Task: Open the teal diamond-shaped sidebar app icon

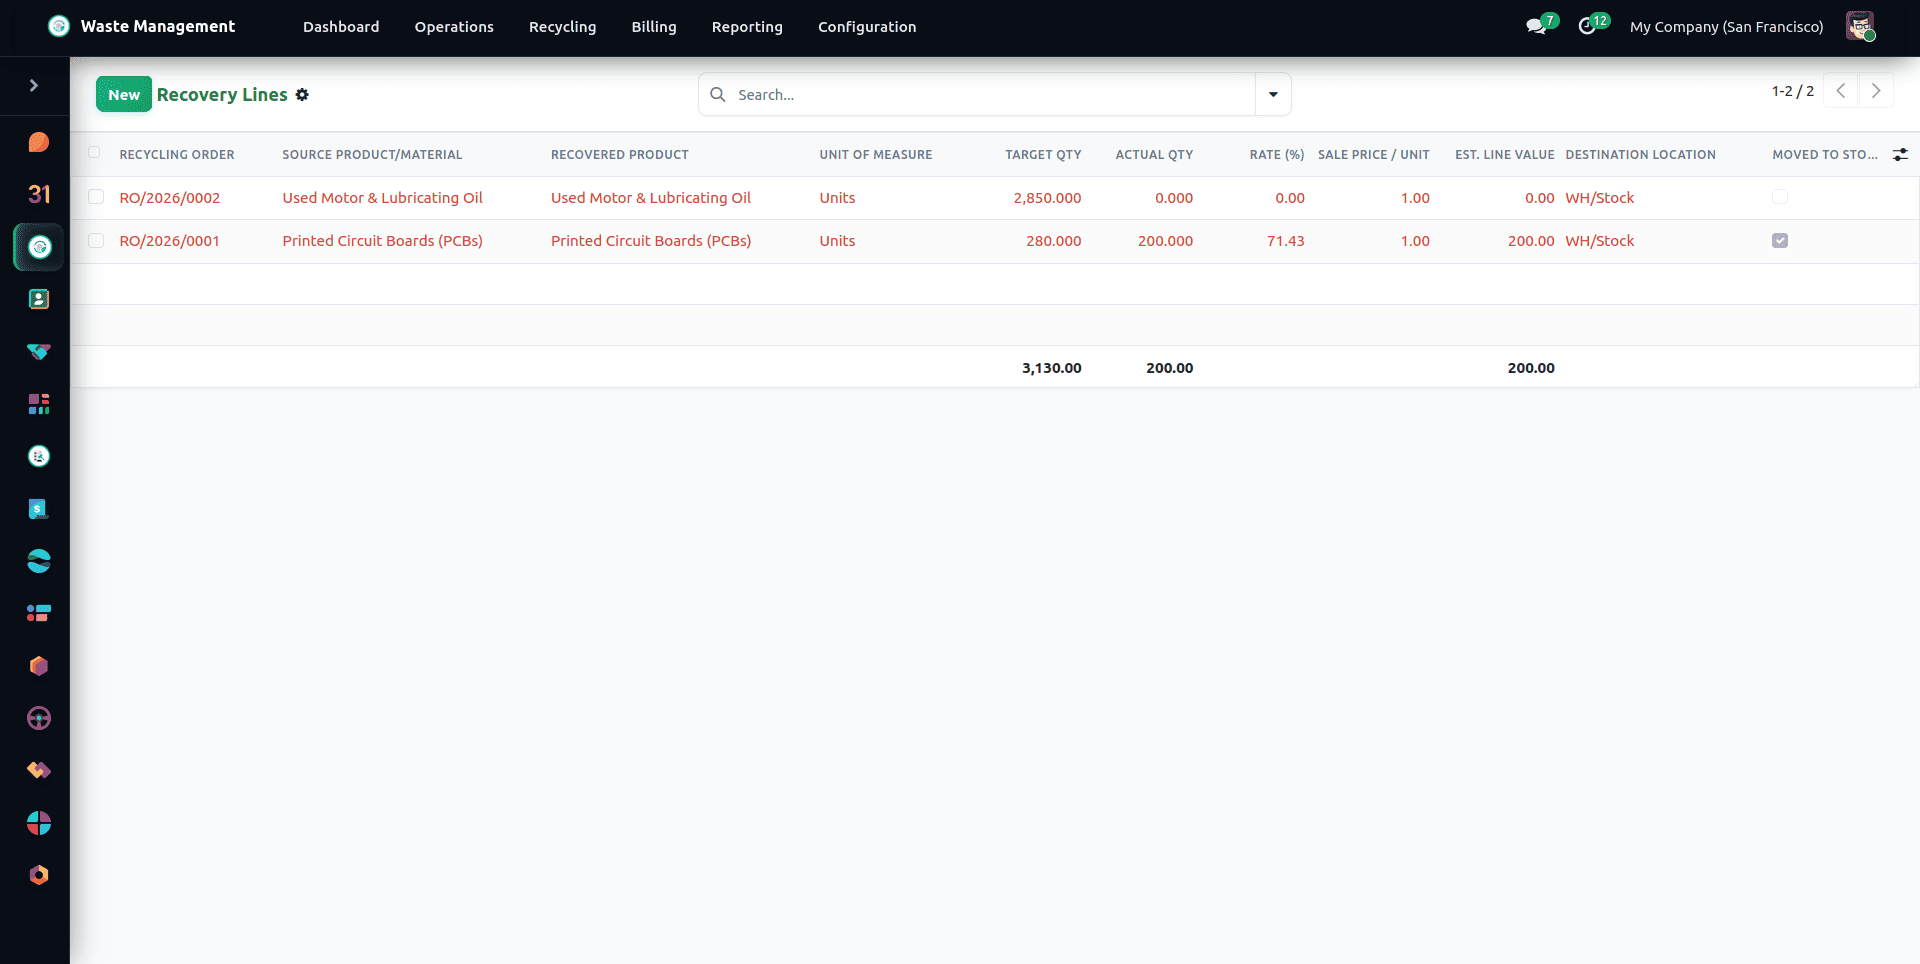Action: pos(39,351)
